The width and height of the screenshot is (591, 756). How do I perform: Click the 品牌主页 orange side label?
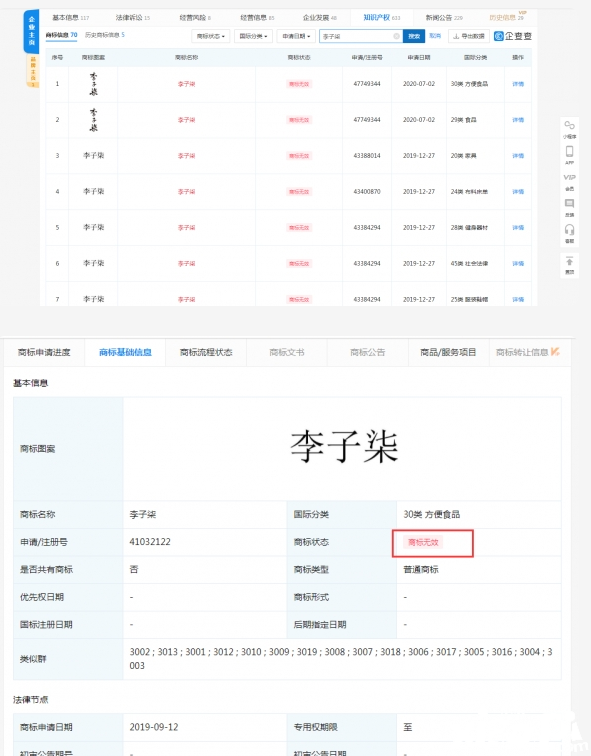33,71
